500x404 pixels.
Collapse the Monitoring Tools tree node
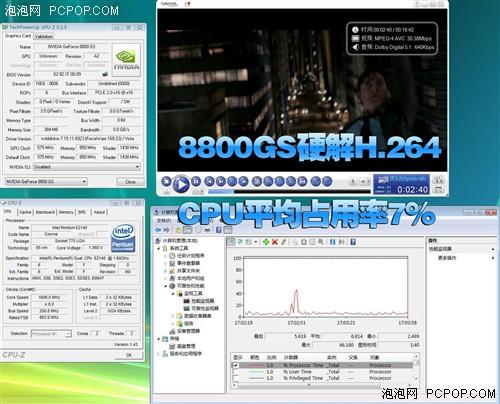coord(173,294)
